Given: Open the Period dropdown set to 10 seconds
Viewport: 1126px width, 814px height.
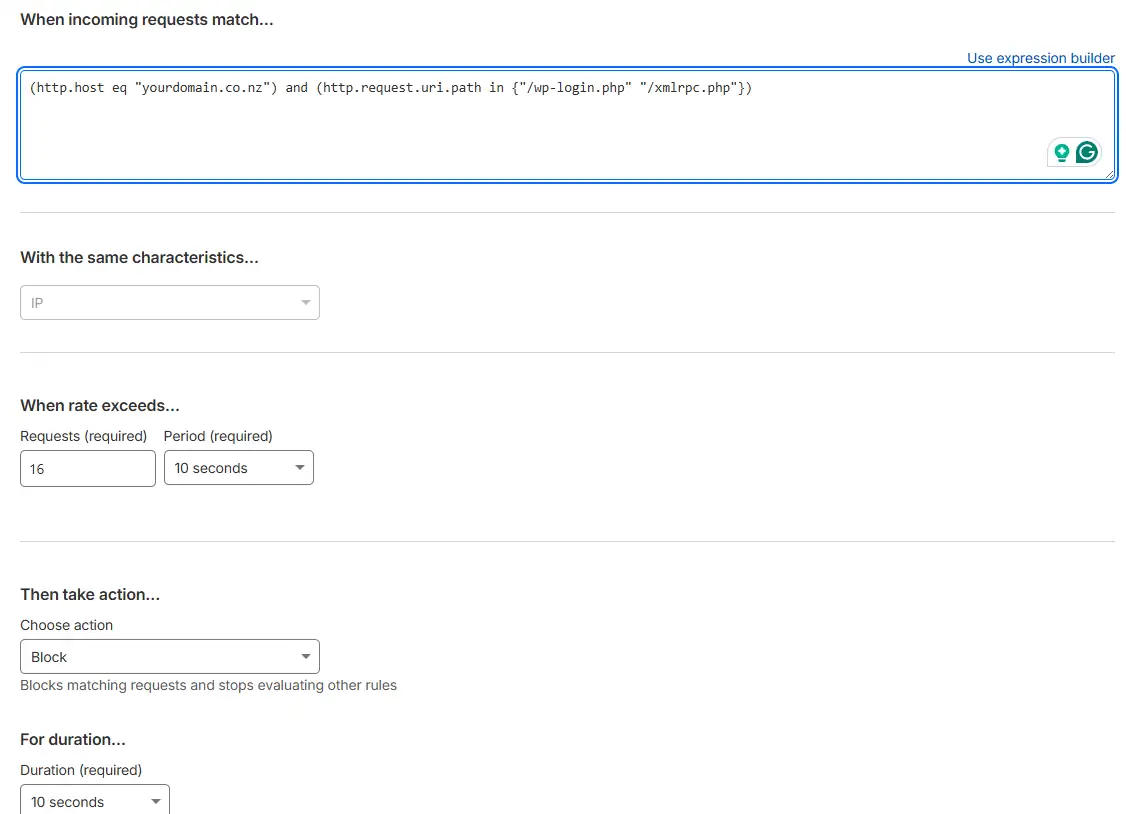Looking at the screenshot, I should 238,468.
